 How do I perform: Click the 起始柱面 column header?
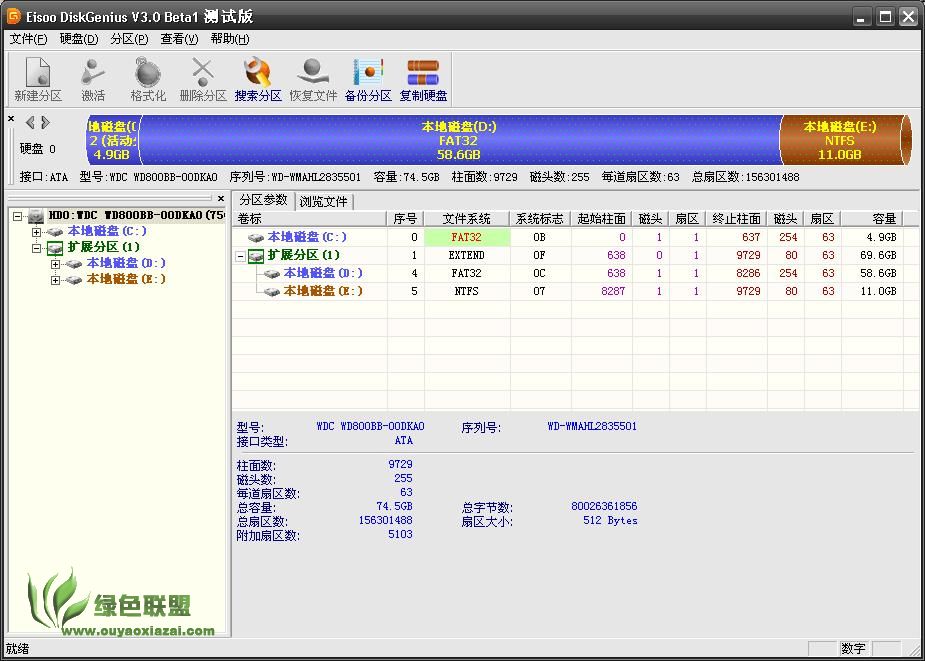tap(602, 219)
